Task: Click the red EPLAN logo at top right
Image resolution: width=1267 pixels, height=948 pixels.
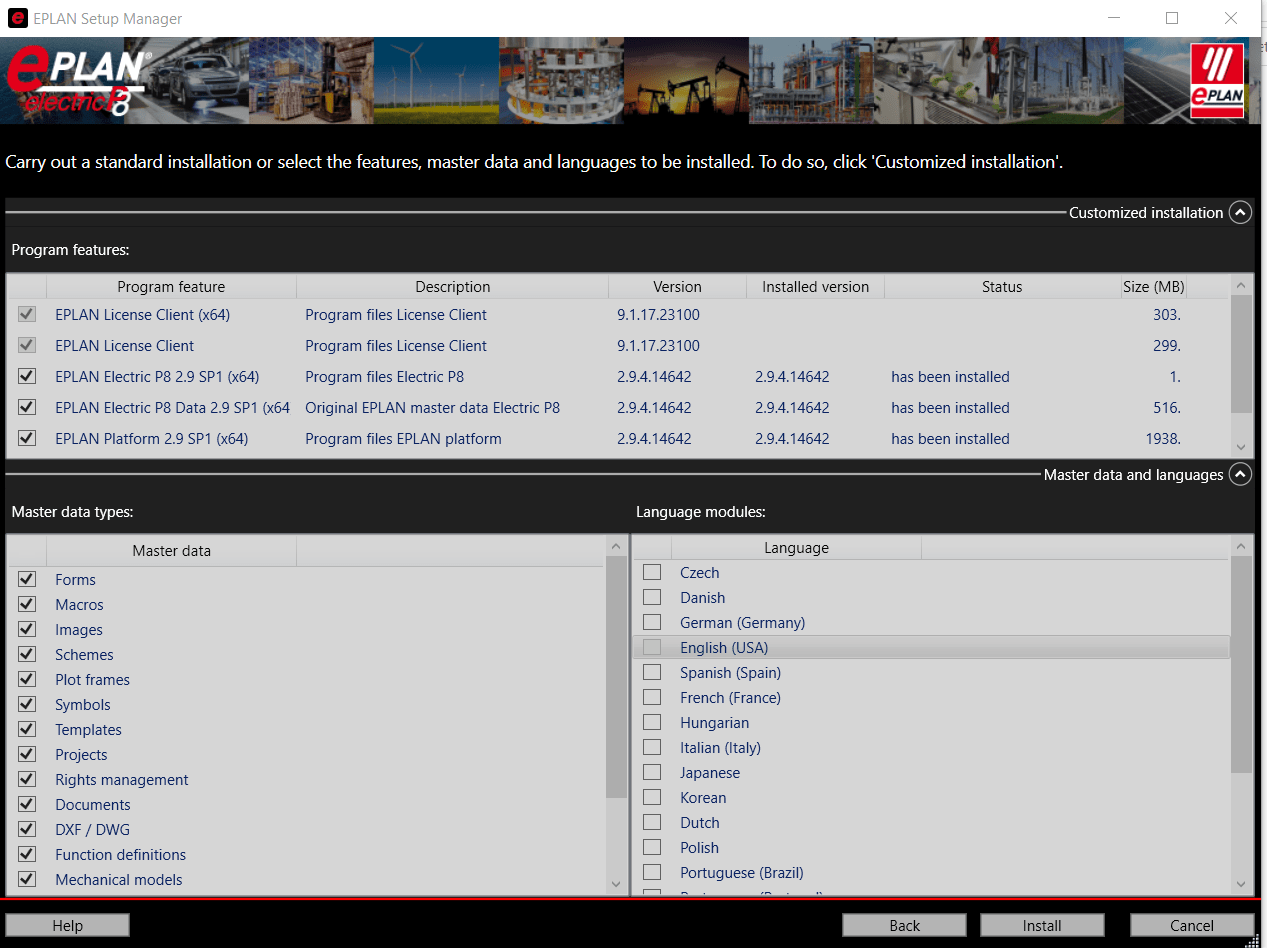Action: tap(1216, 81)
